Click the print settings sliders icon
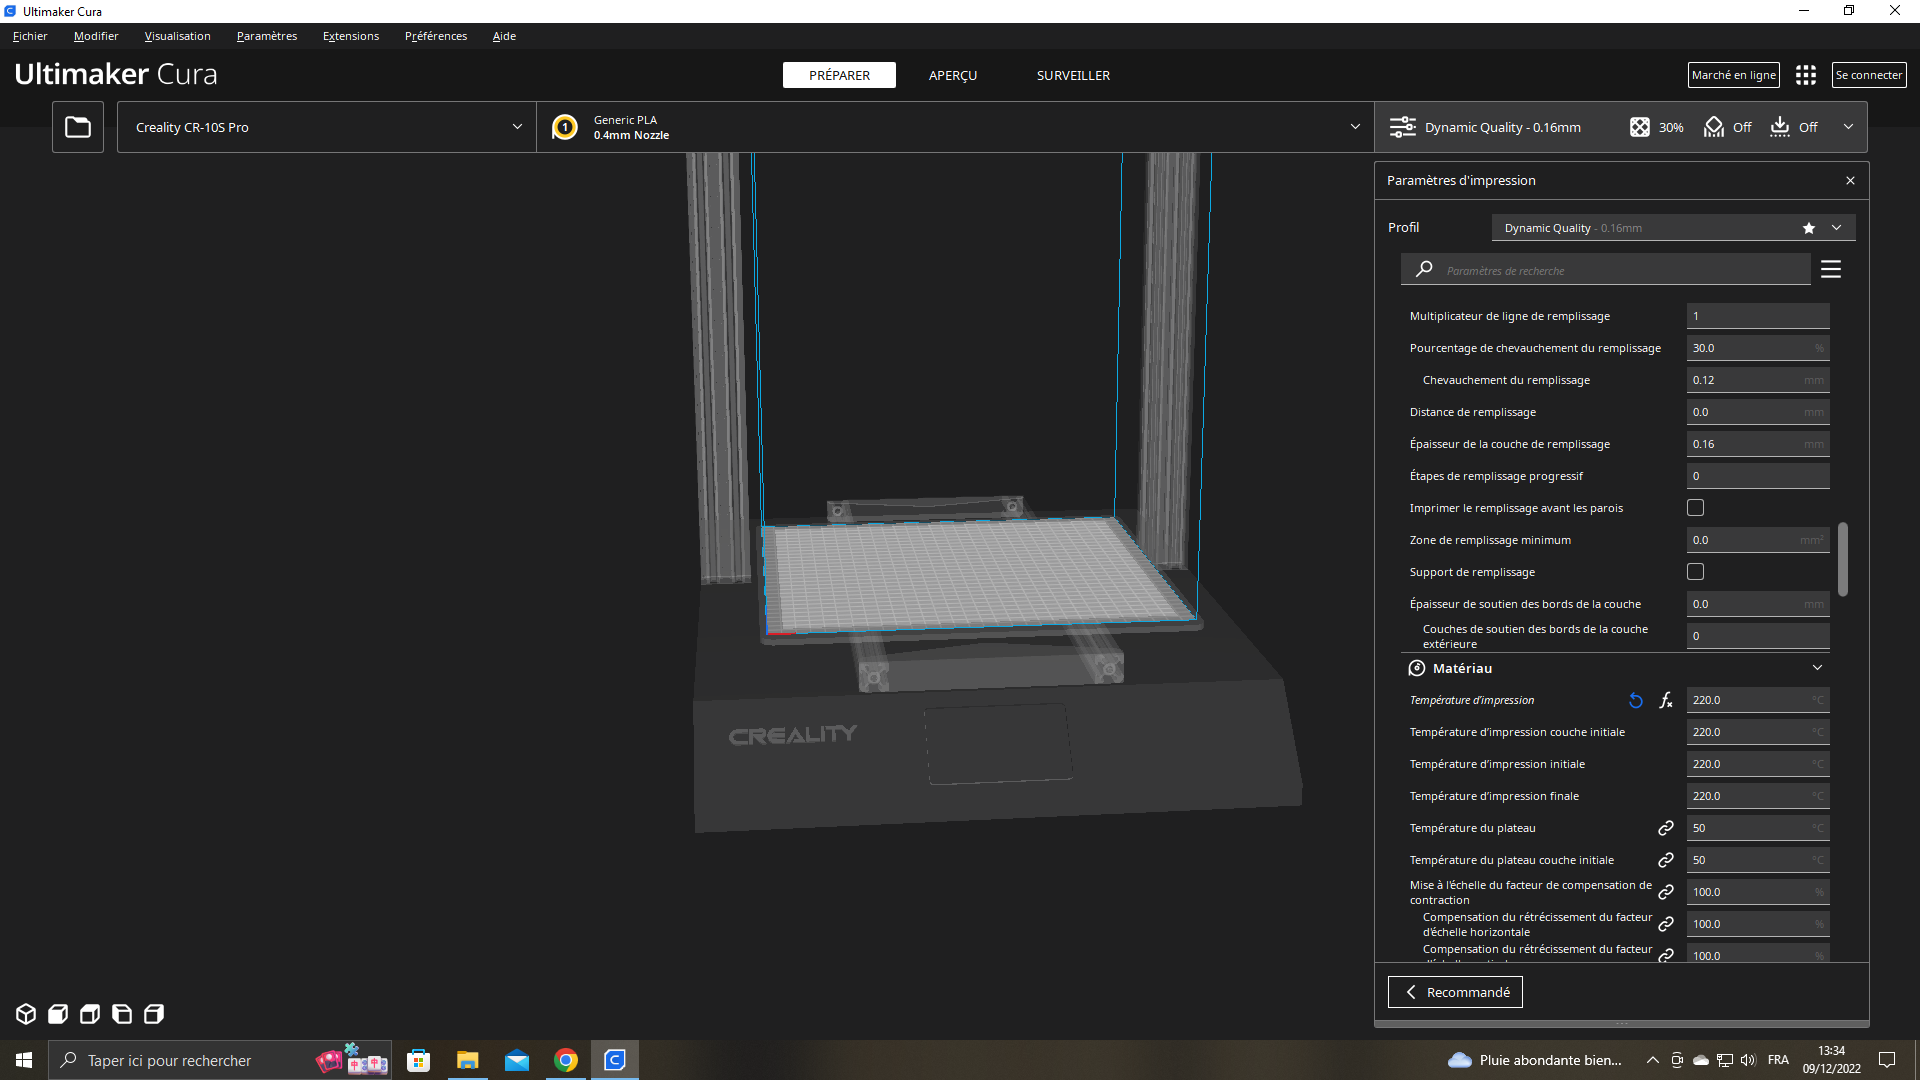The image size is (1920, 1080). click(1403, 127)
